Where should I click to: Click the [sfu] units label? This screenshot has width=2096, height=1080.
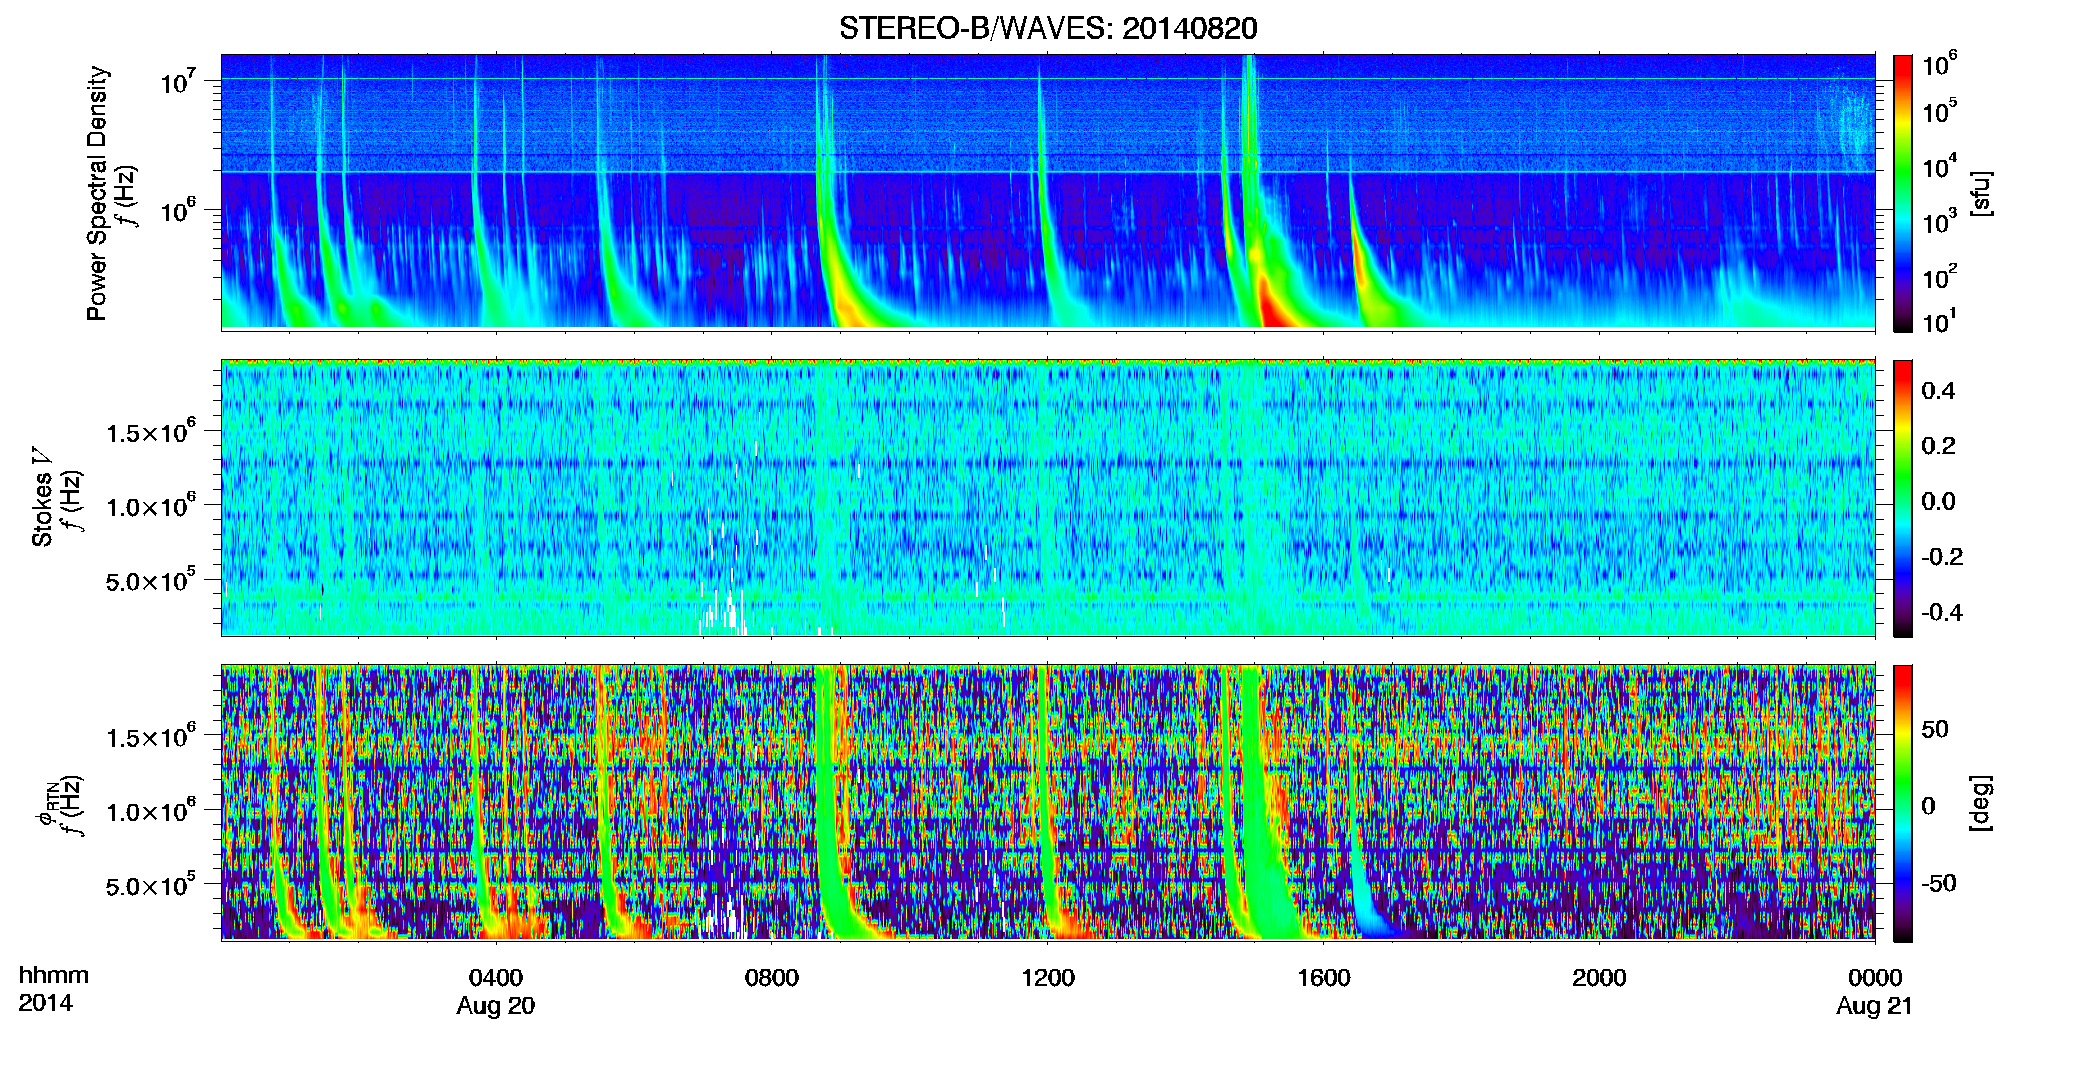[1981, 193]
